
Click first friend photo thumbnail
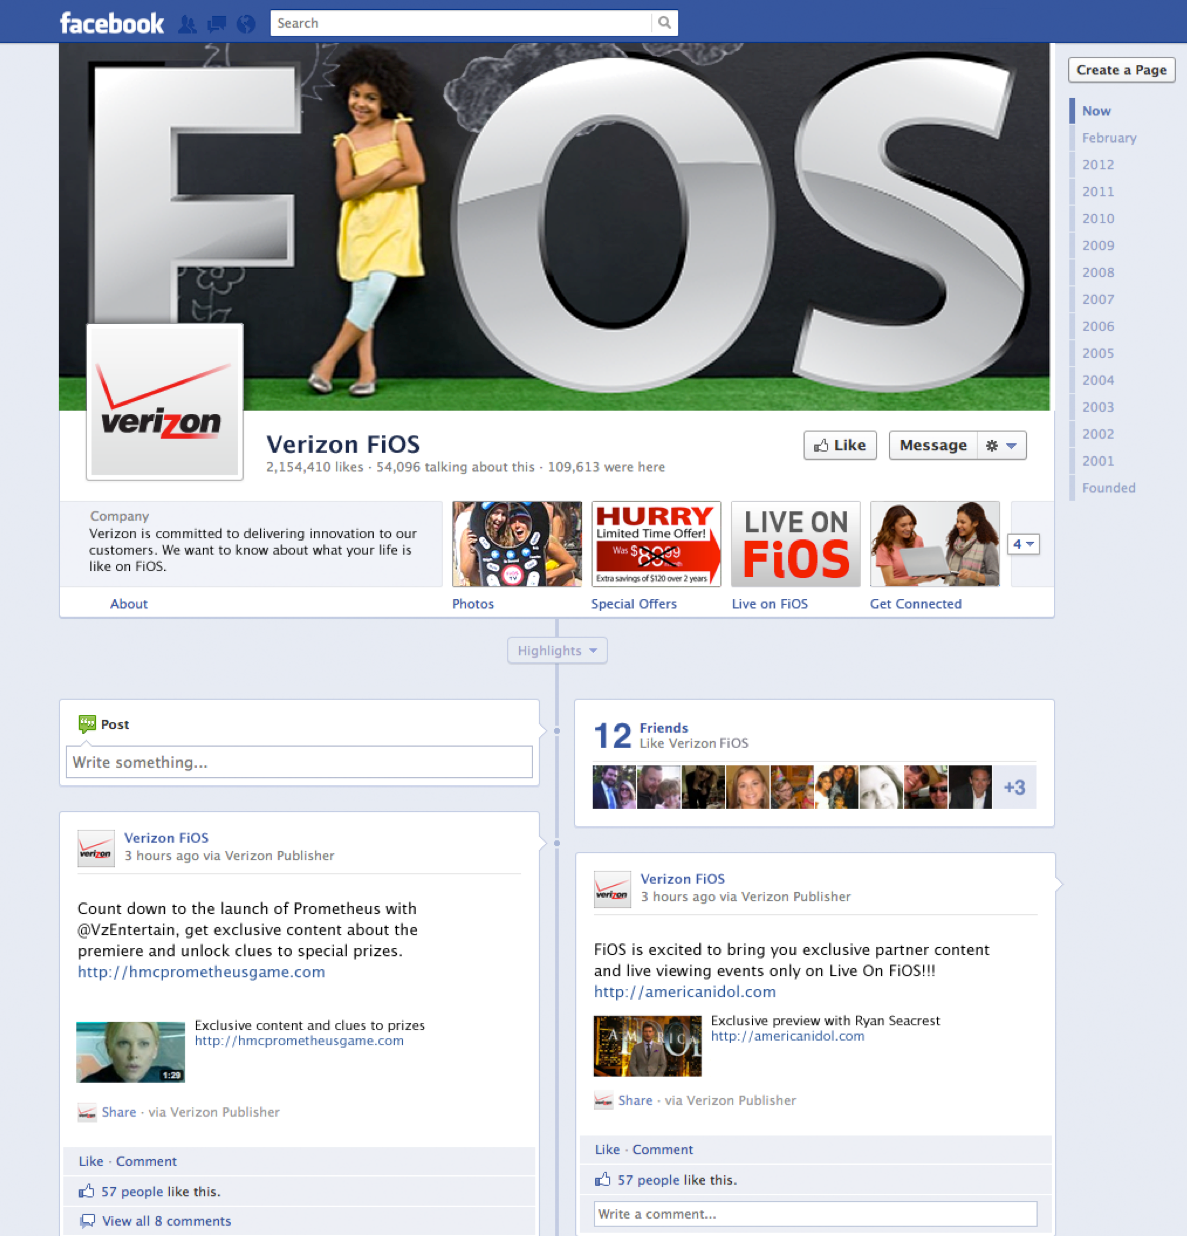[614, 787]
